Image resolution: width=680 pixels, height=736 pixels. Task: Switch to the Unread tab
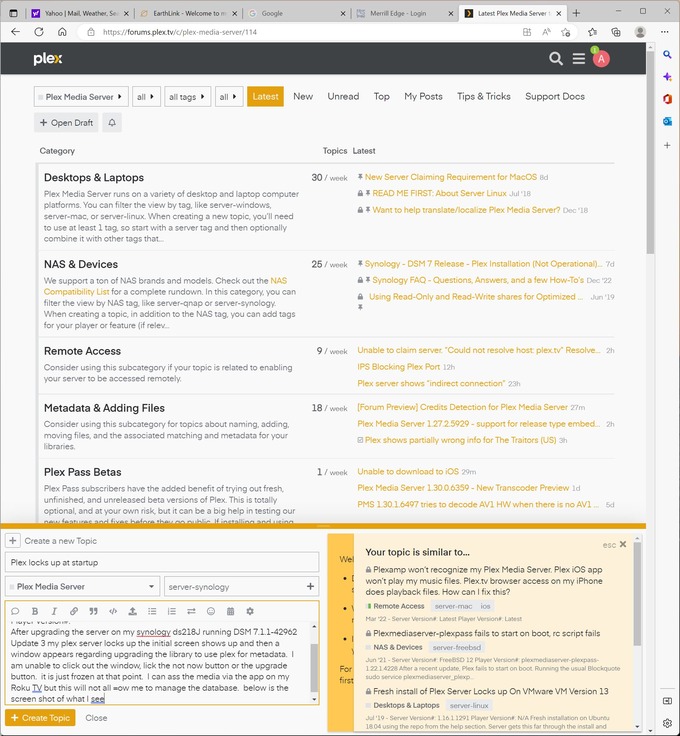pos(343,96)
